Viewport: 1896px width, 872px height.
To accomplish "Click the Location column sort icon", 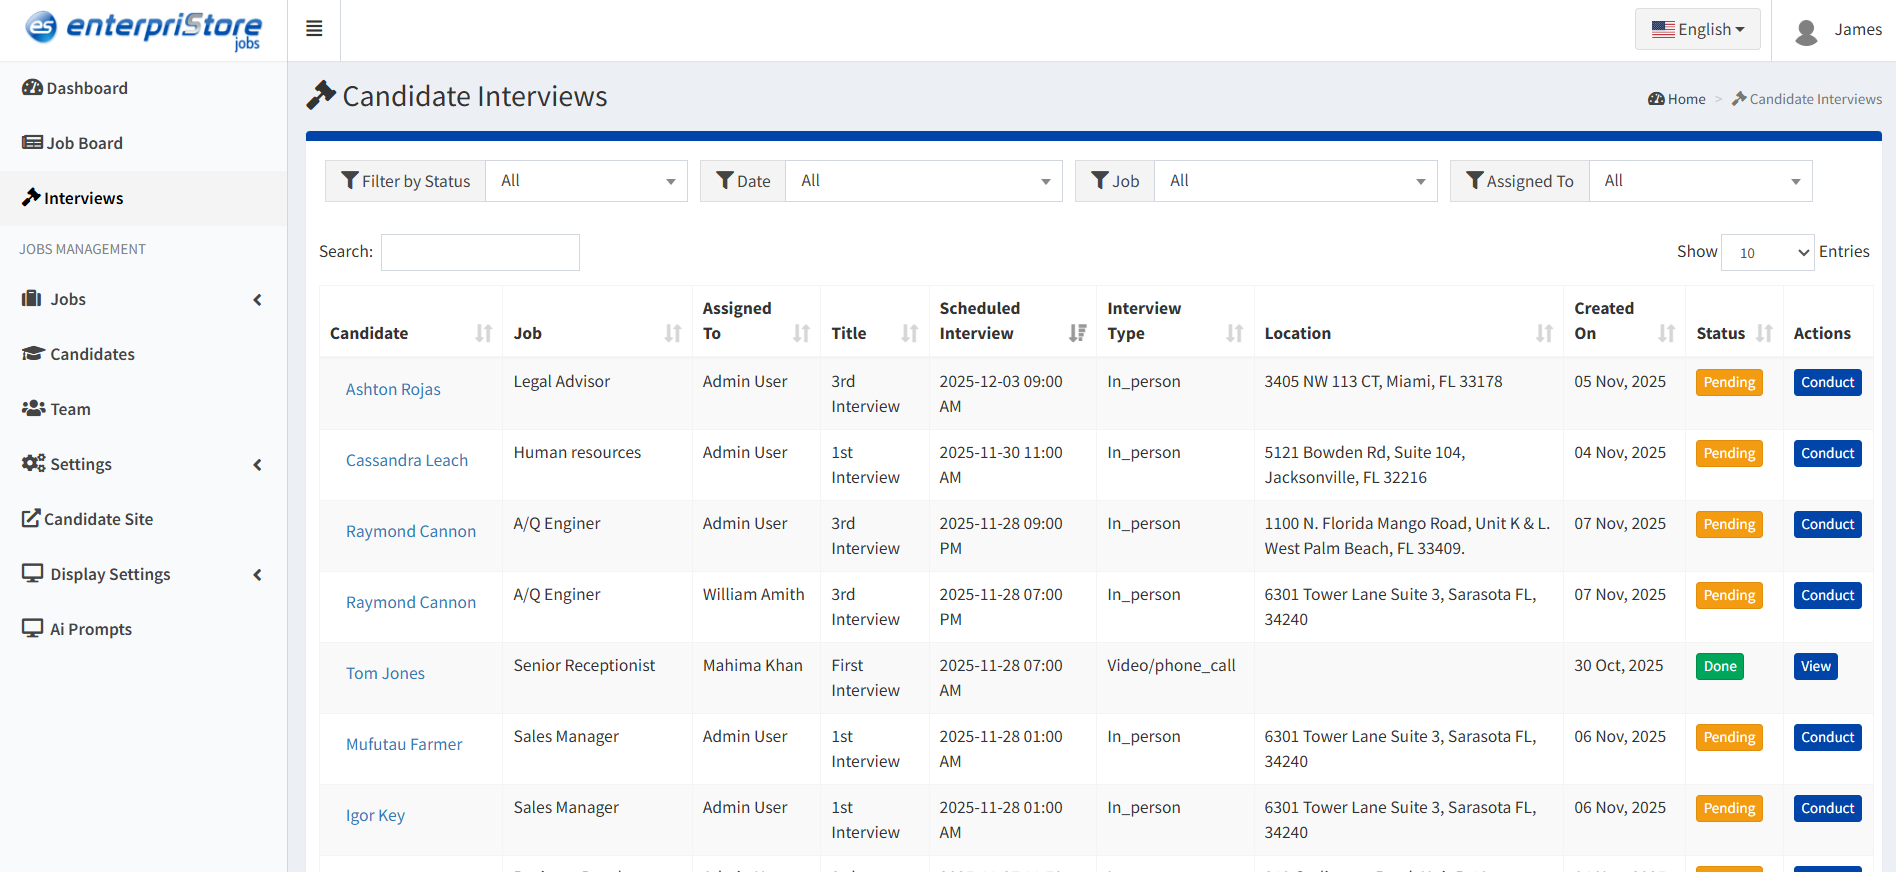I will click(x=1544, y=333).
